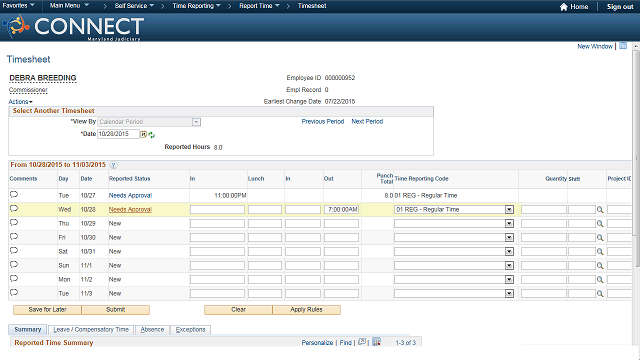Screen dimensions: 640x360
Task: Click the green refresh icon beside Date
Action: (x=151, y=135)
